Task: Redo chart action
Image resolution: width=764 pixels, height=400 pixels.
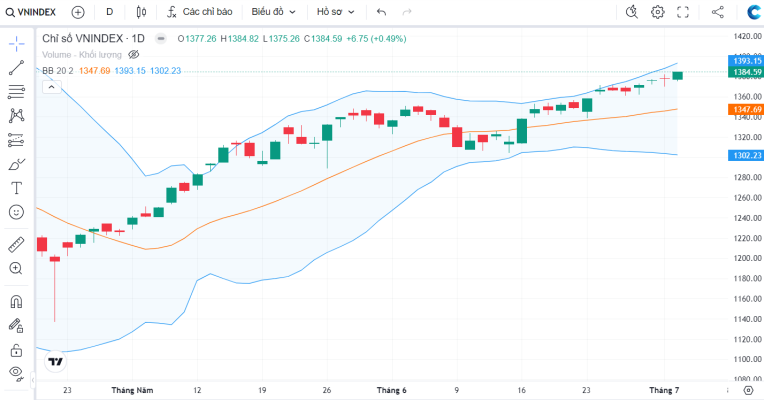Action: [407, 12]
